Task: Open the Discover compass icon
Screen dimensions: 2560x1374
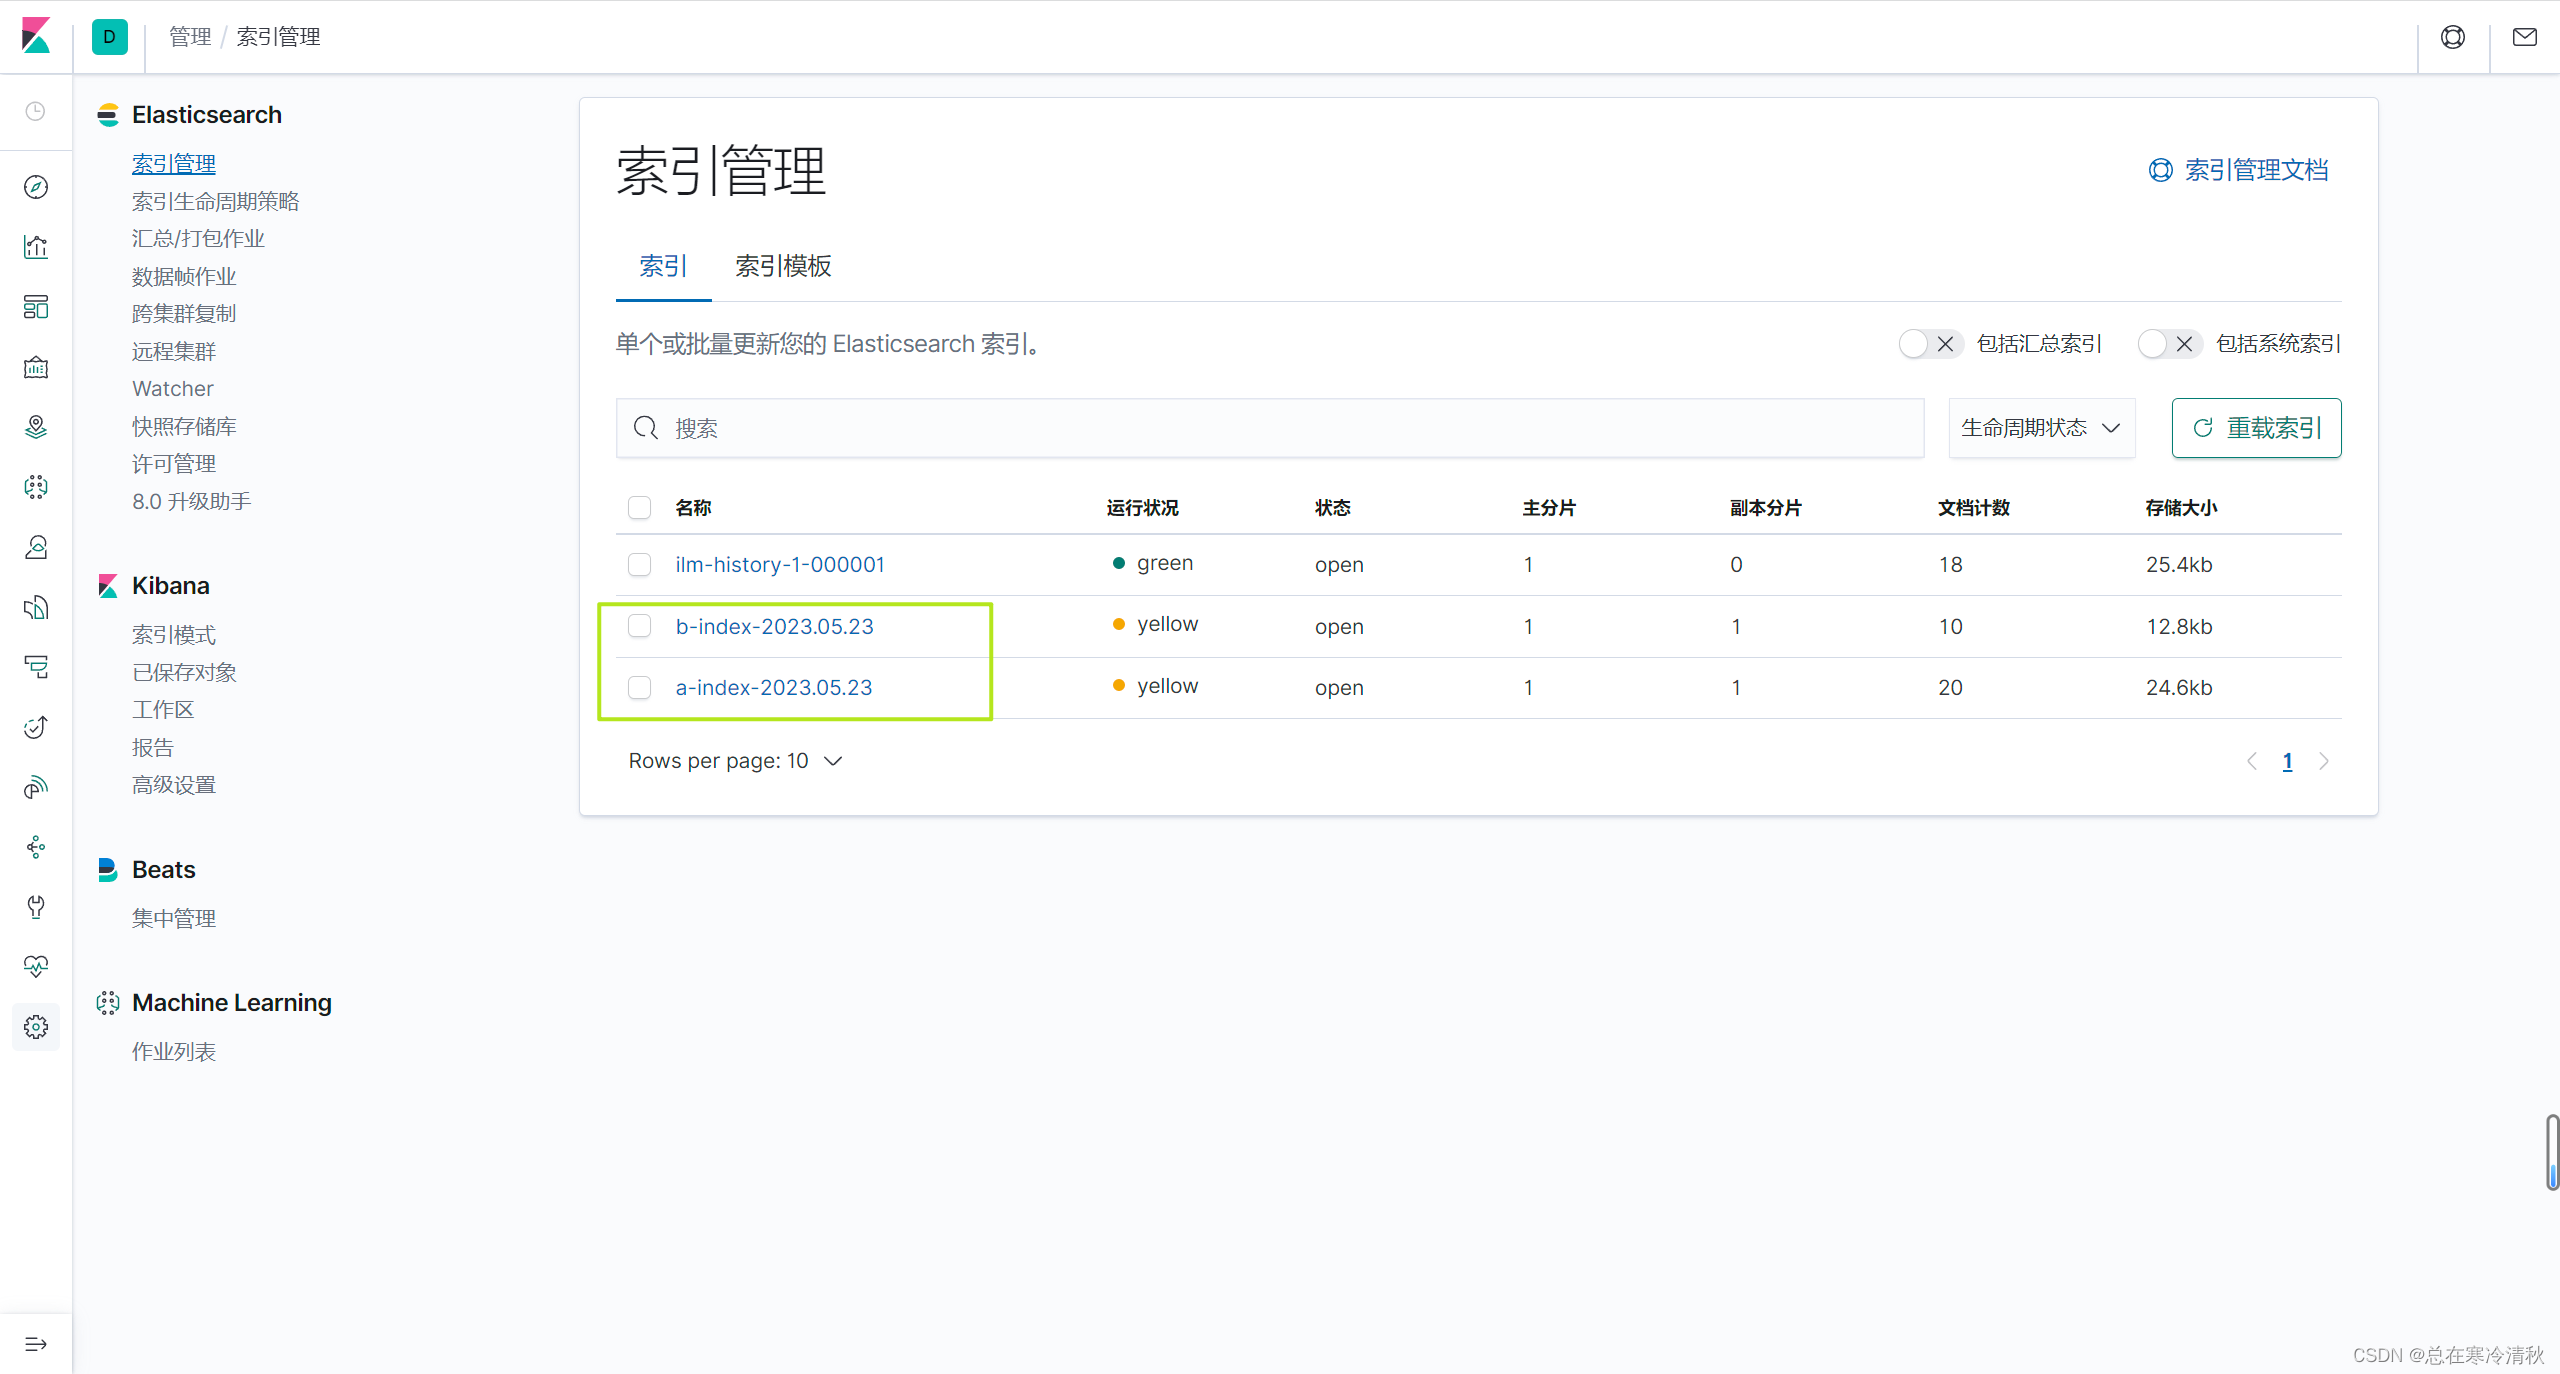Action: (x=36, y=187)
